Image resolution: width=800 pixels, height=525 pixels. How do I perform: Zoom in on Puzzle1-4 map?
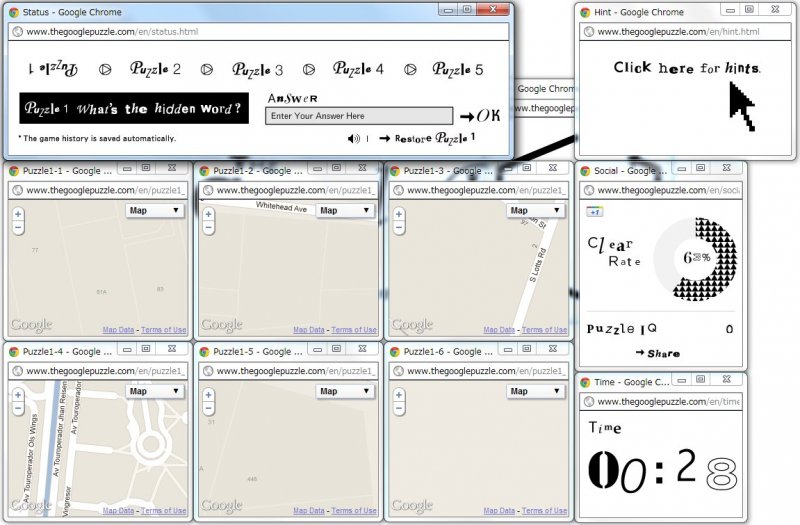(18, 395)
